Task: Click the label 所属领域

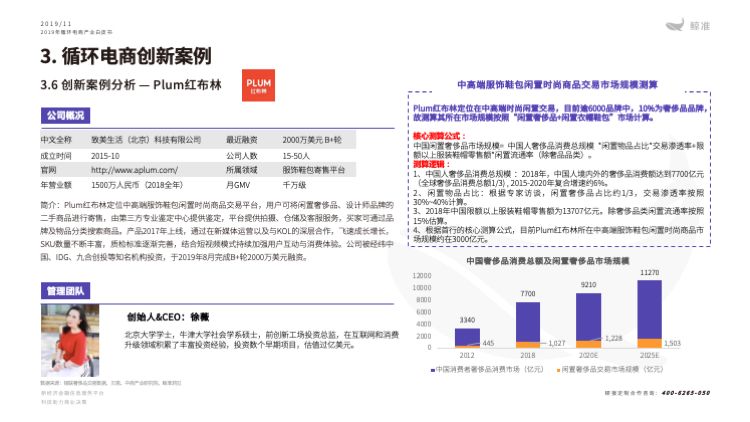Action: click(242, 170)
